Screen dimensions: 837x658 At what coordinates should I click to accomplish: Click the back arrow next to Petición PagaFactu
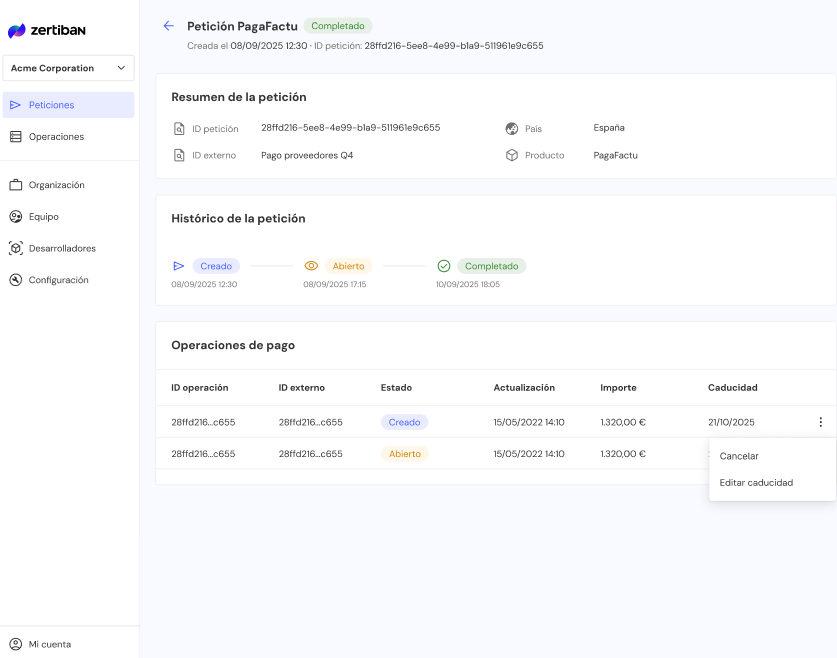coord(168,26)
